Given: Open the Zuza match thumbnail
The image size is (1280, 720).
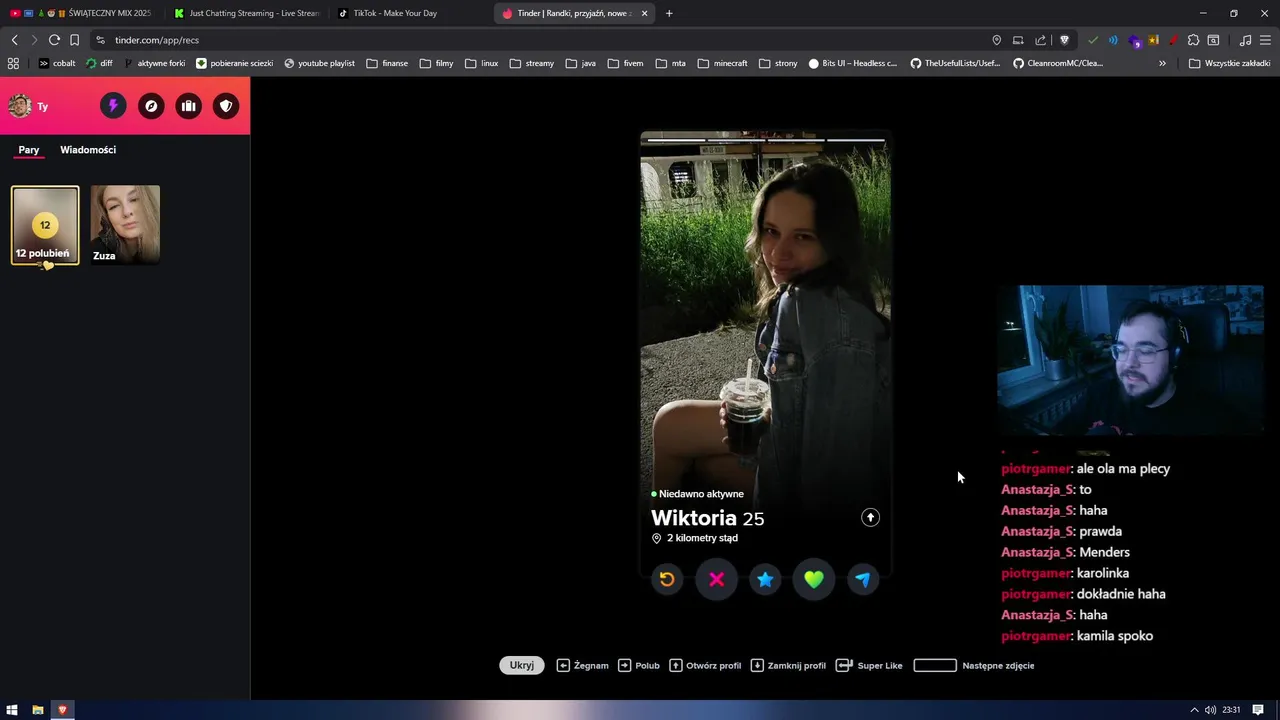Looking at the screenshot, I should pyautogui.click(x=125, y=225).
